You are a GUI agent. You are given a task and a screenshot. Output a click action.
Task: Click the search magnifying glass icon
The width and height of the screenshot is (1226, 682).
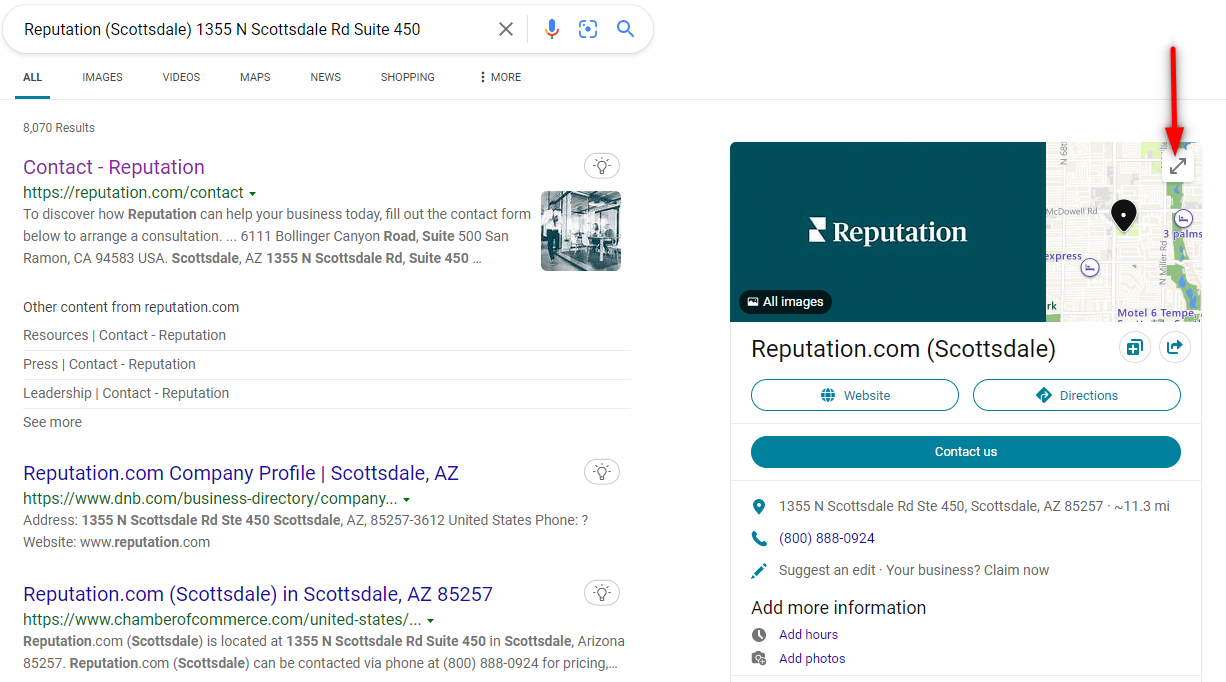coord(625,29)
